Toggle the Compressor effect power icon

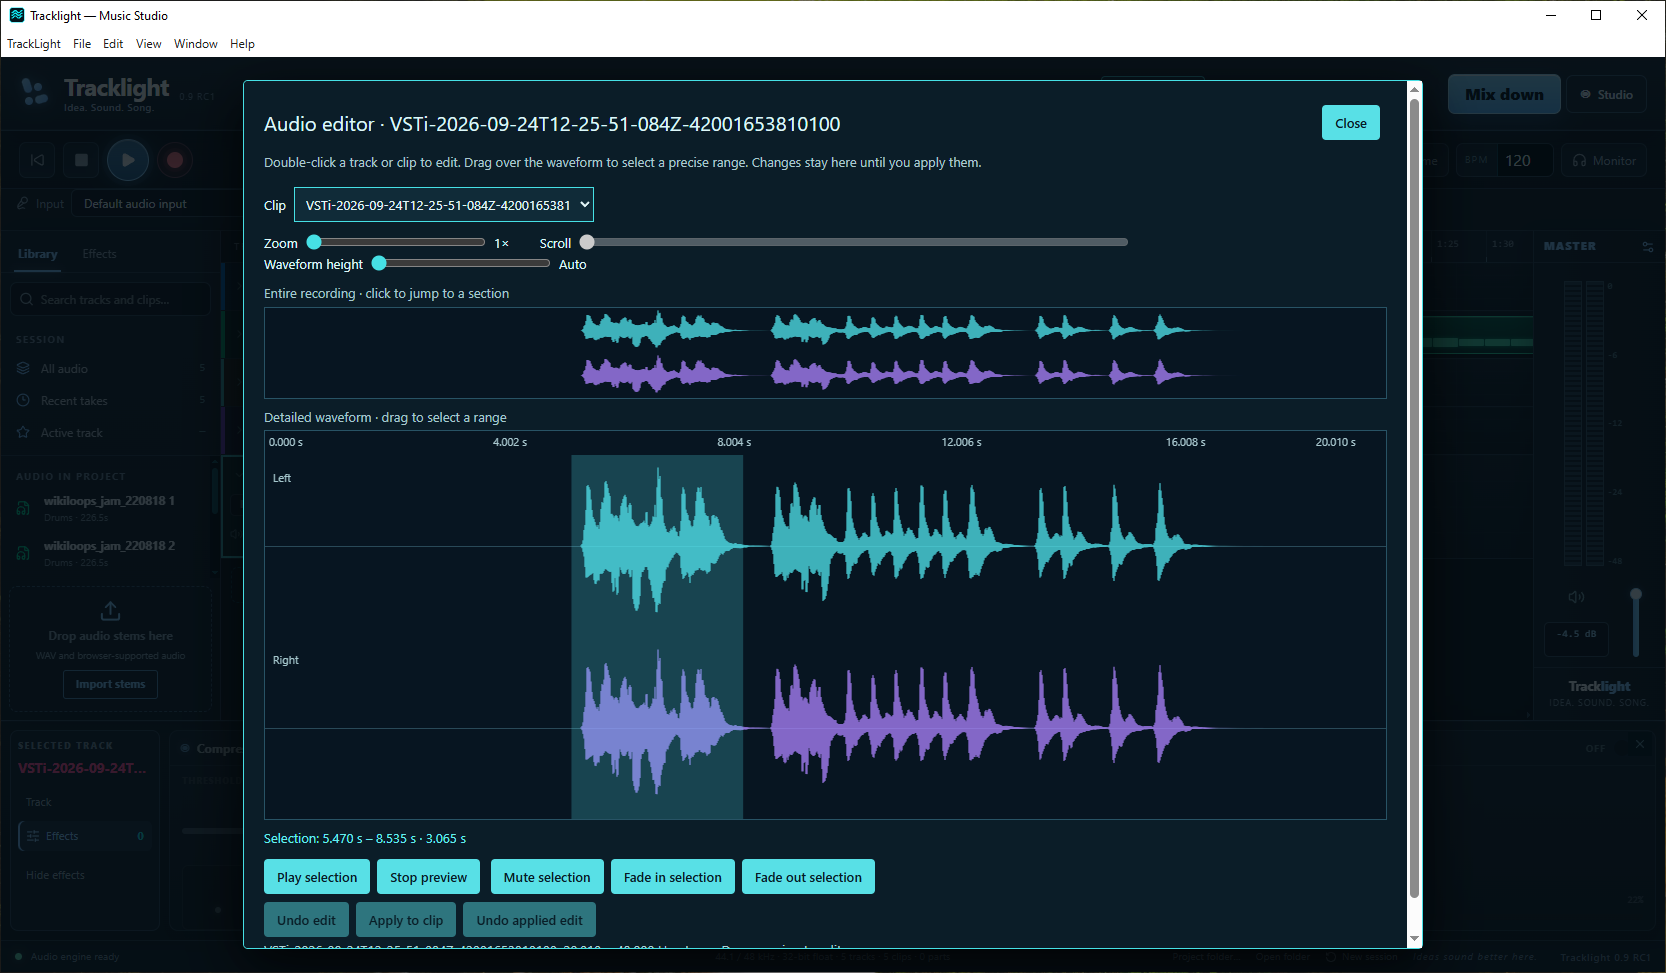pos(185,748)
